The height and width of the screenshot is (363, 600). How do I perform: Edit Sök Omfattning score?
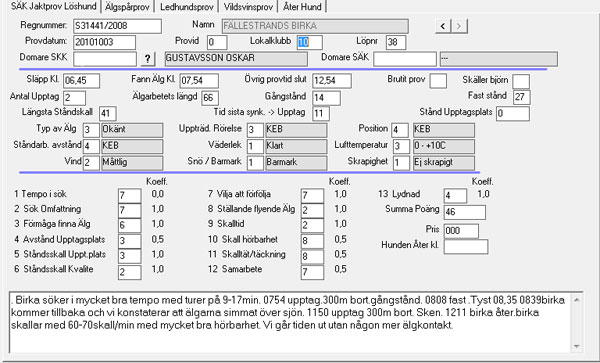129,211
